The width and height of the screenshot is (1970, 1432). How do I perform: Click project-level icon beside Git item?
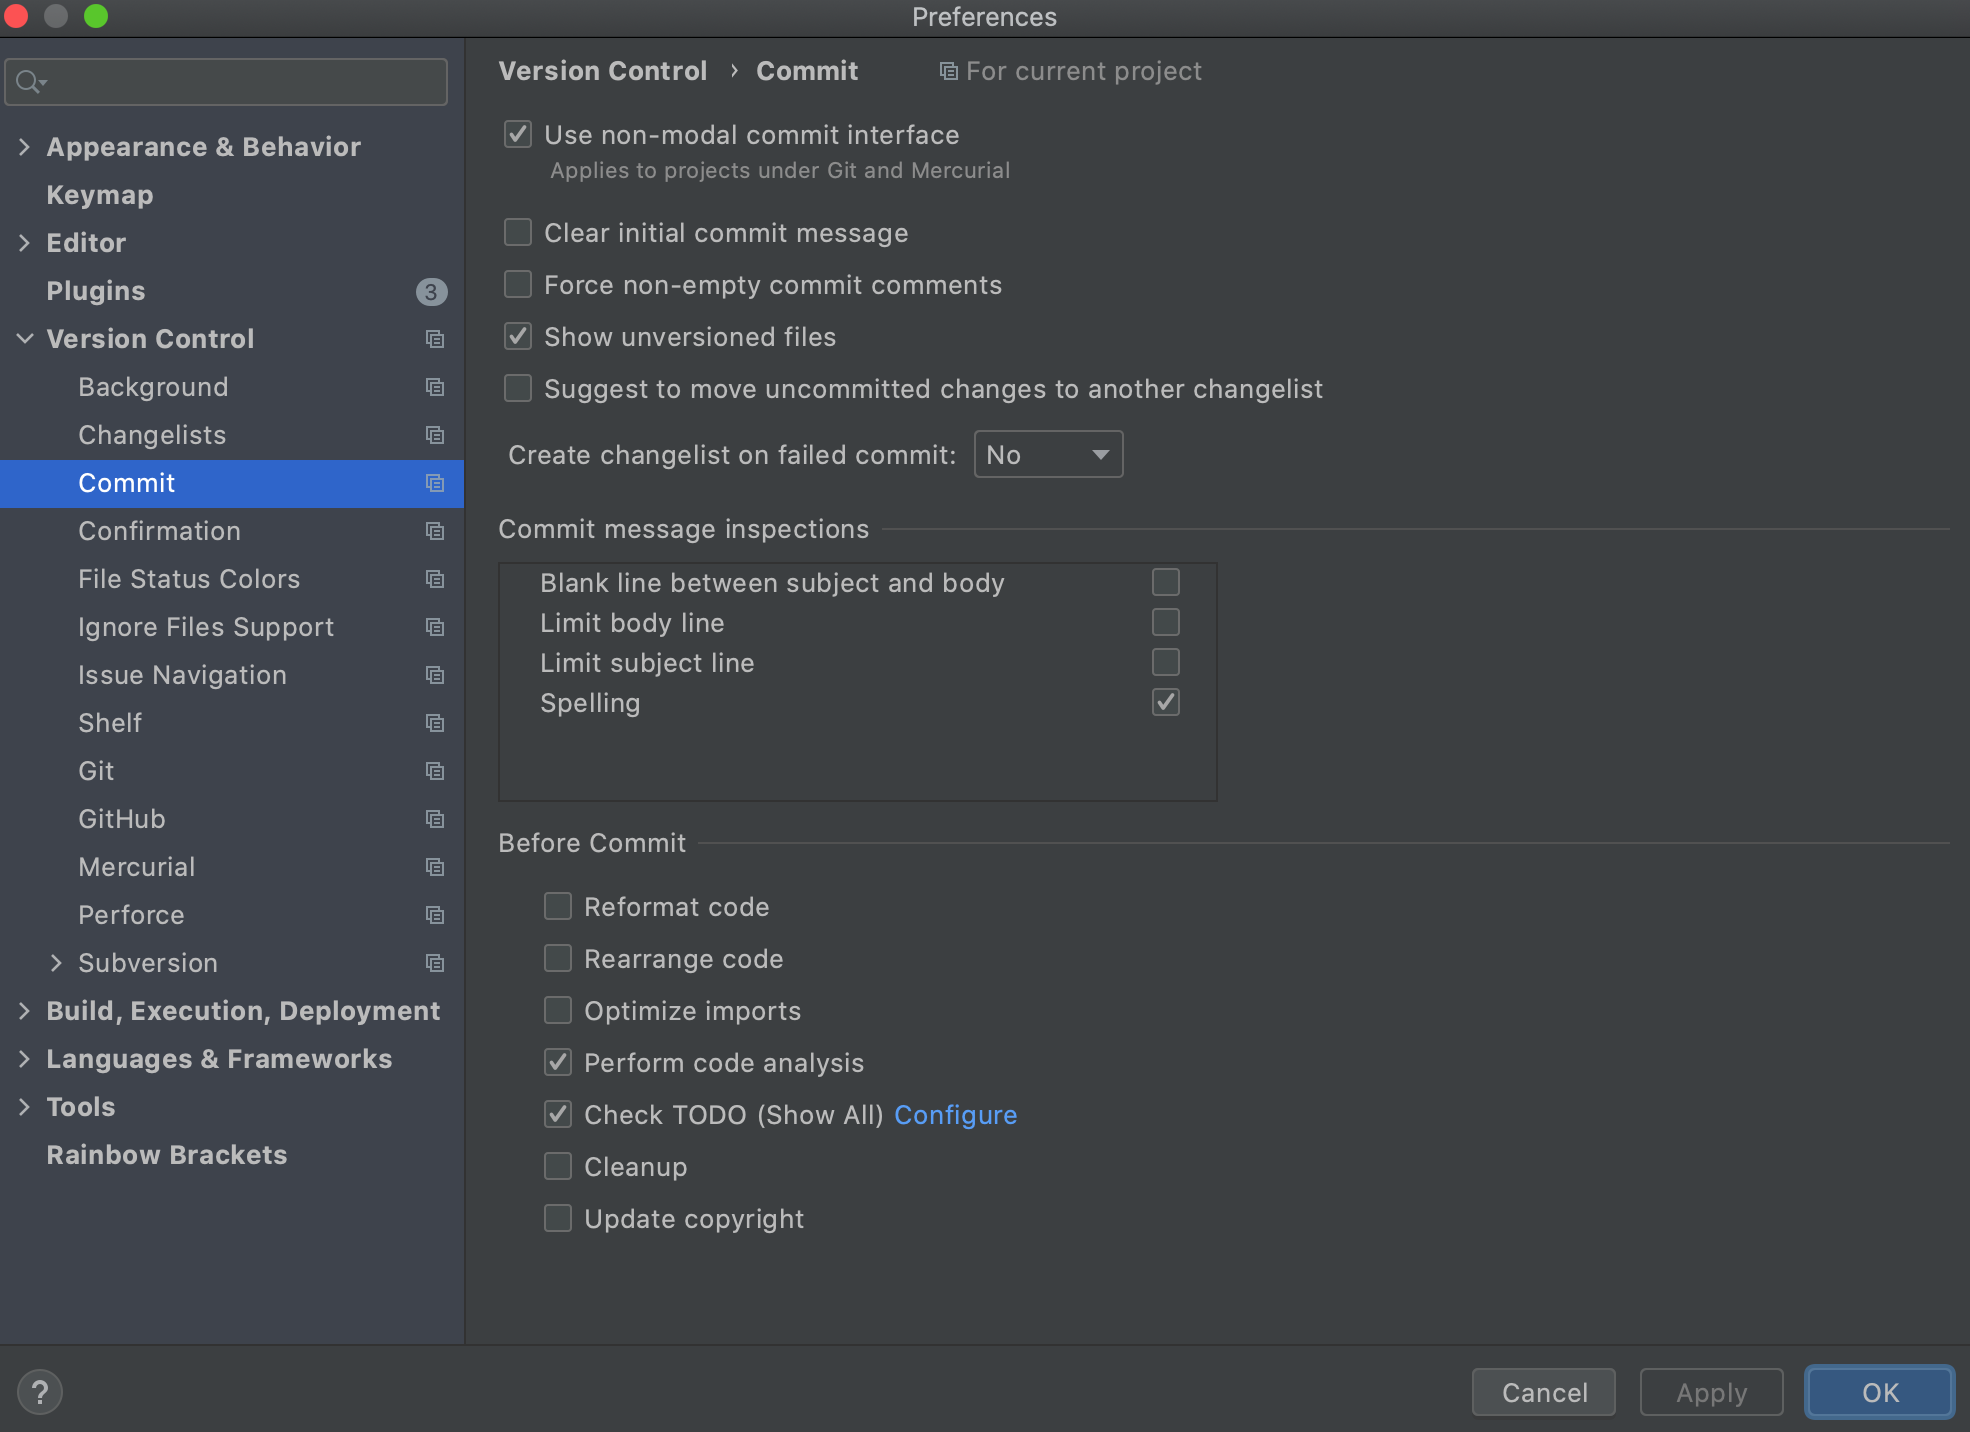(434, 771)
